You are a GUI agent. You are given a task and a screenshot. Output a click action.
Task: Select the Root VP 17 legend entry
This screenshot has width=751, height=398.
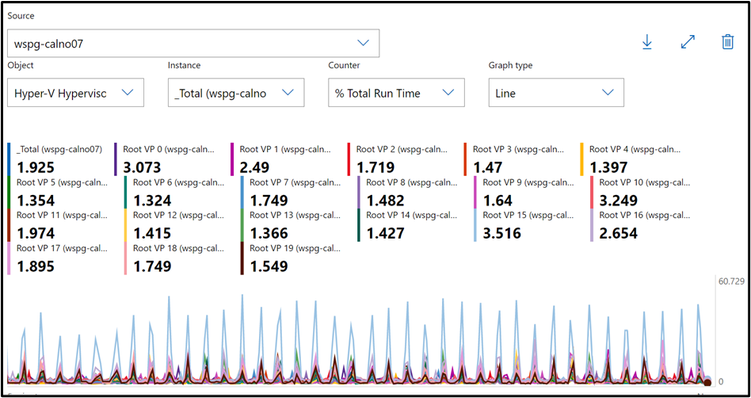(x=58, y=259)
